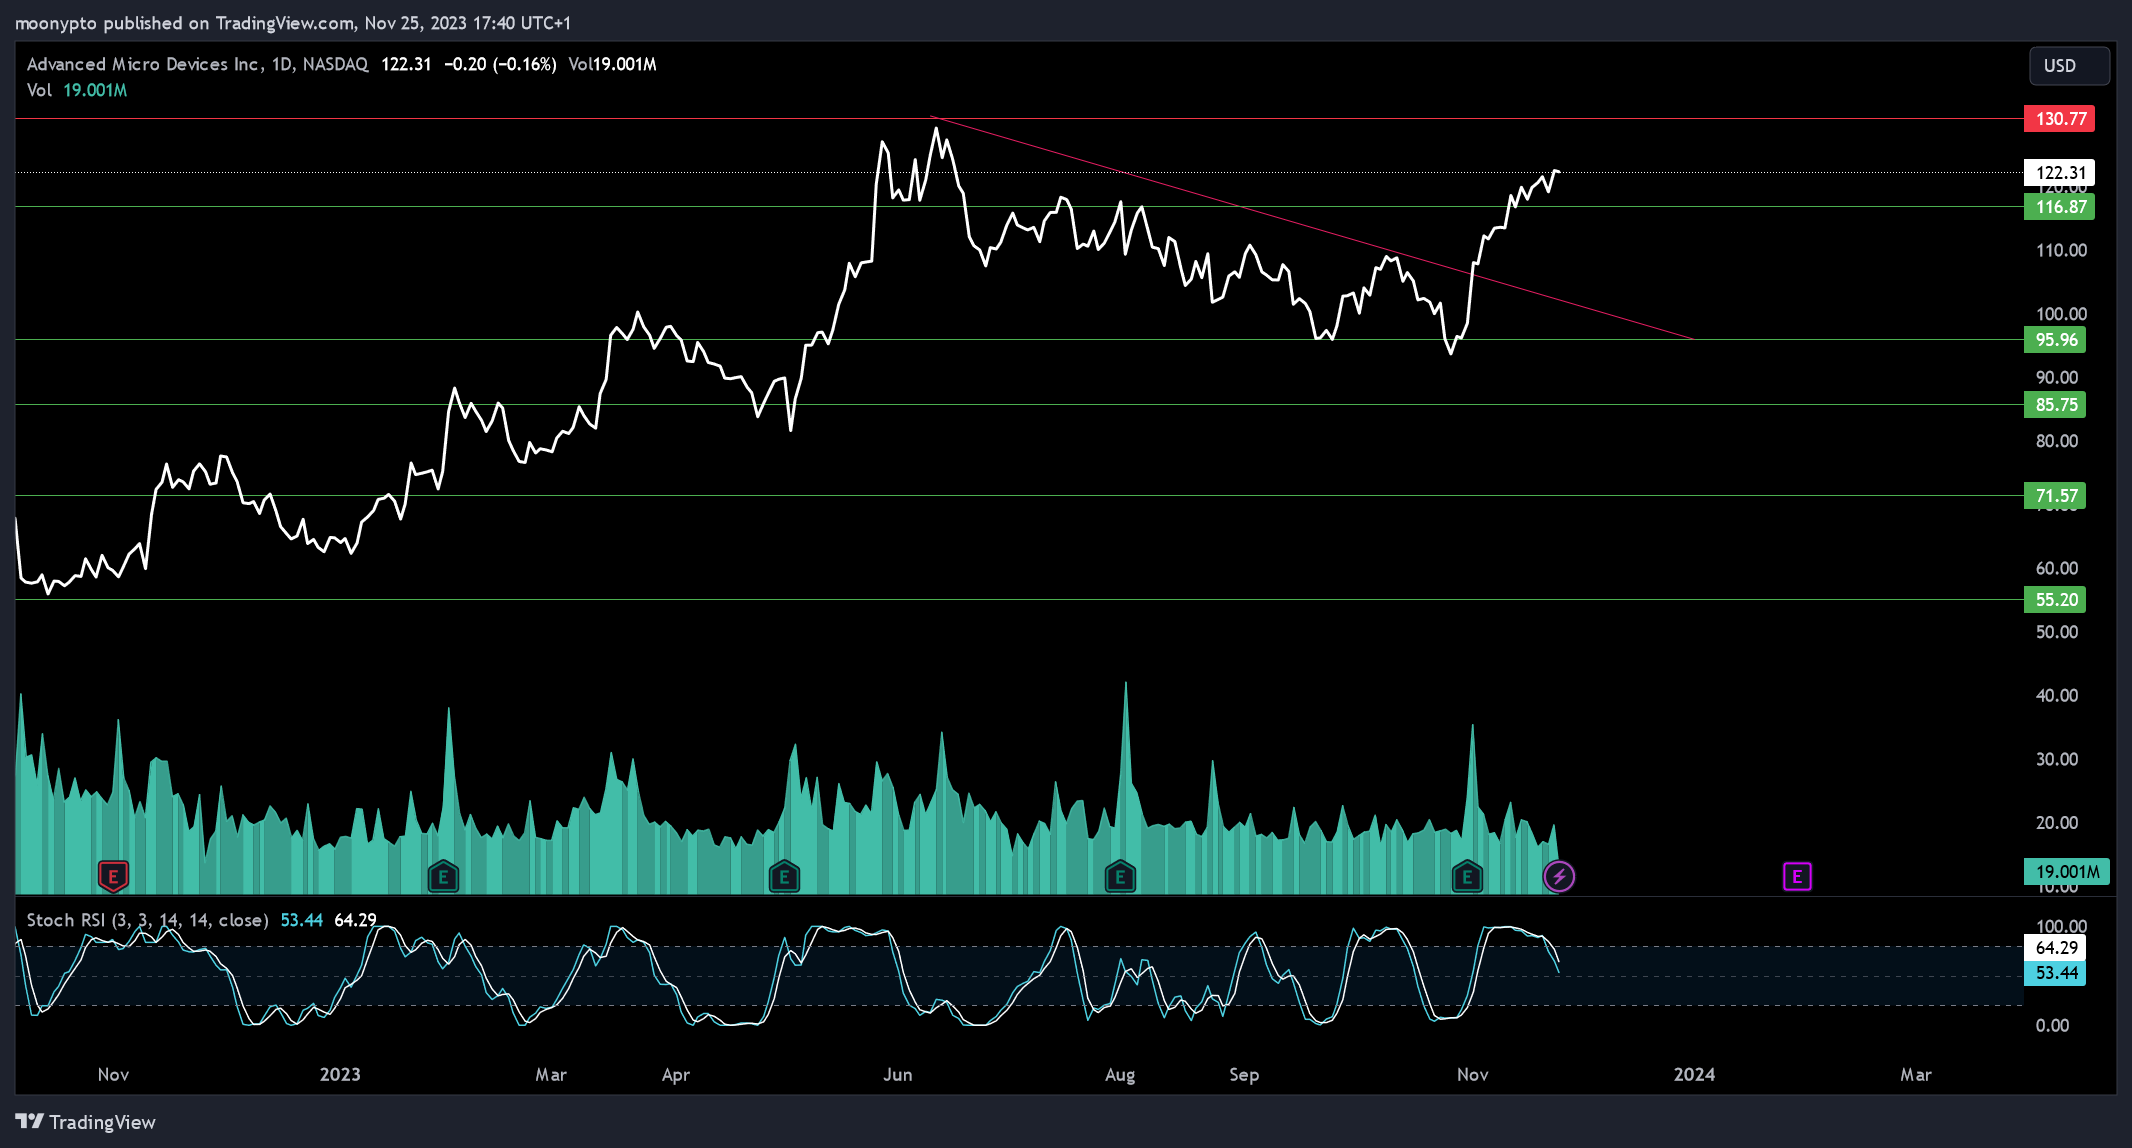This screenshot has height=1148, width=2132.
Task: Select the 85.75 green level label
Action: 2055,405
